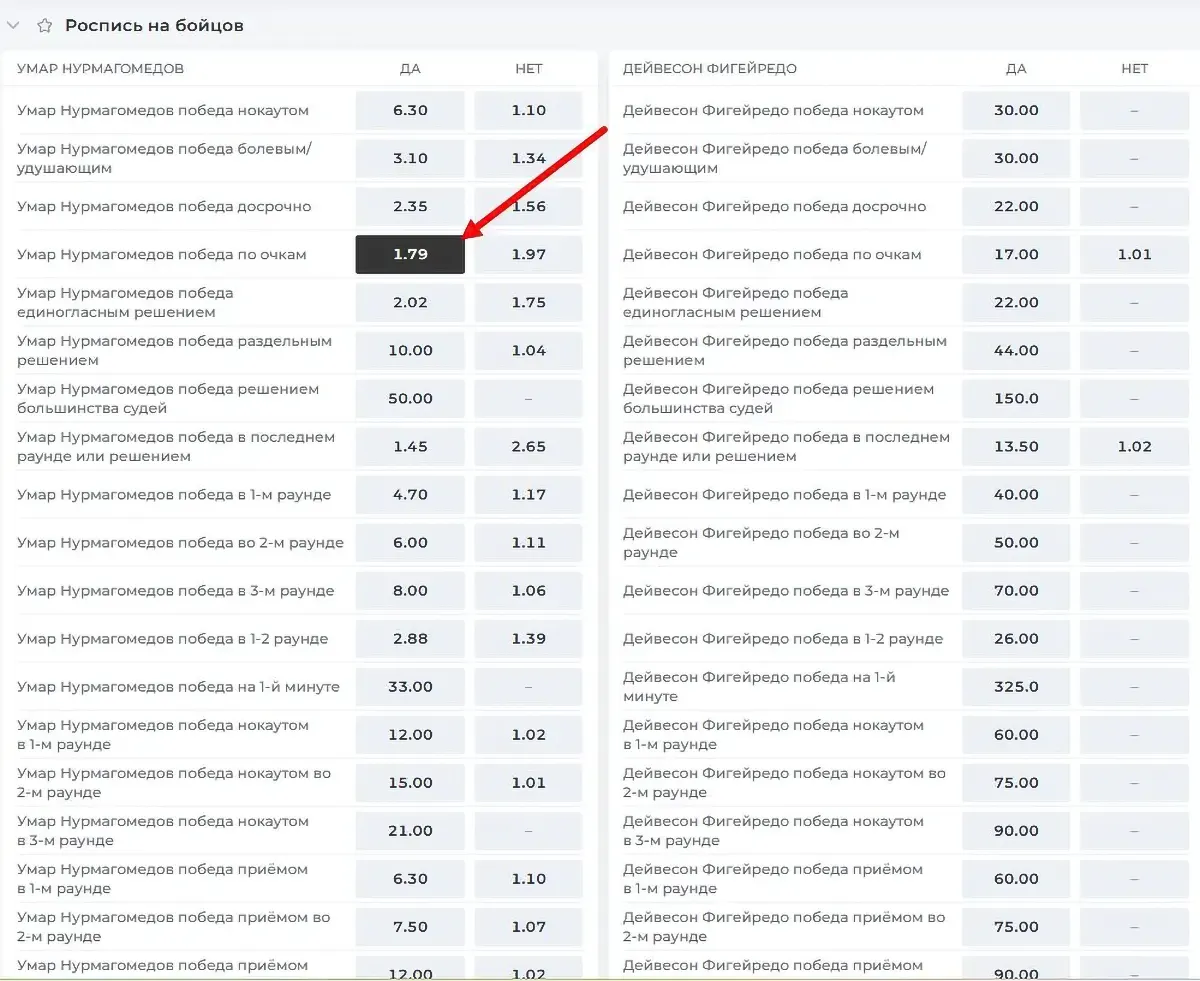Click НЕТ 2.65 Умар победа в последнем раунде
Image resolution: width=1200 pixels, height=981 pixels.
[528, 446]
